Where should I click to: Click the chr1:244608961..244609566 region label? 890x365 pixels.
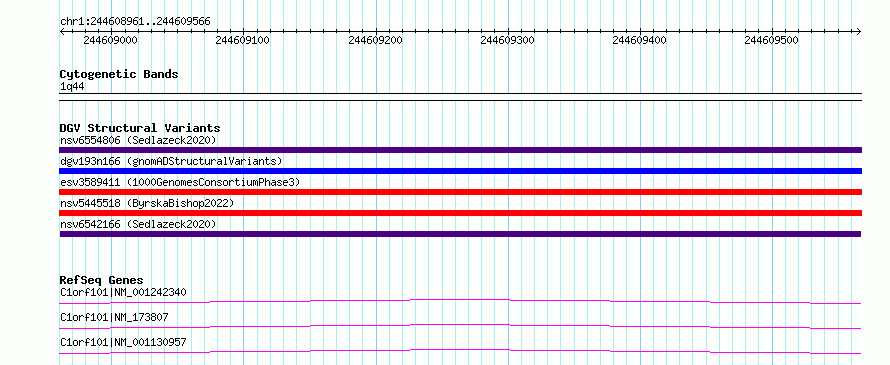point(135,22)
